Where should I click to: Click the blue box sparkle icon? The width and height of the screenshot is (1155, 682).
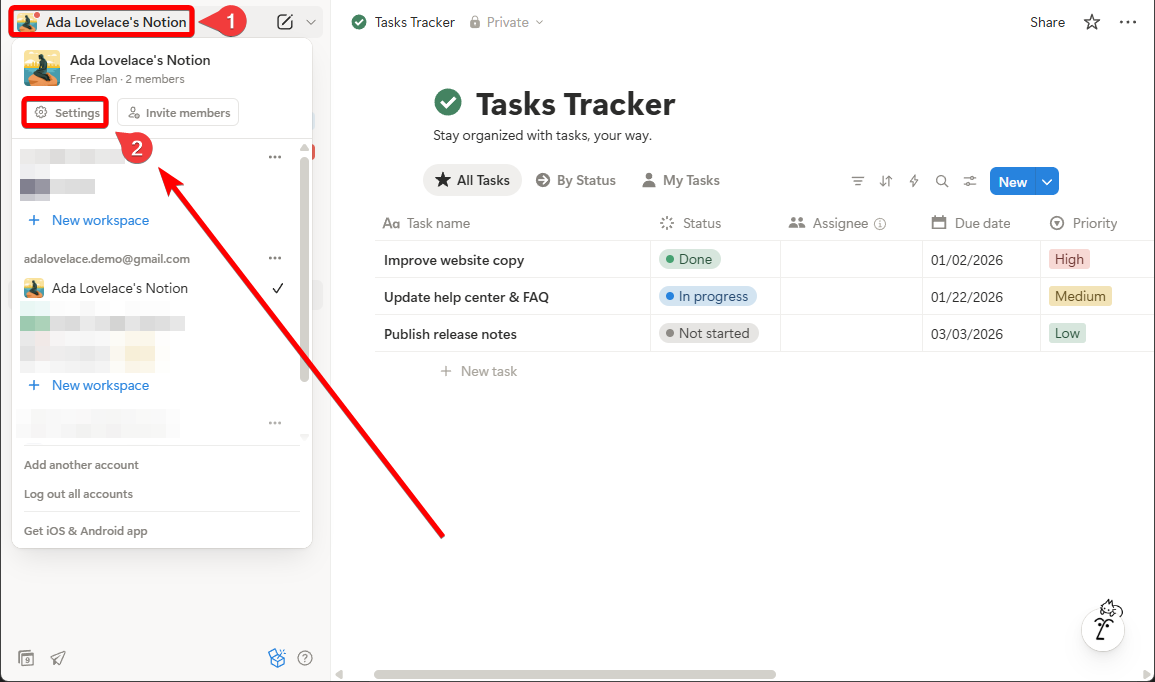[x=276, y=658]
